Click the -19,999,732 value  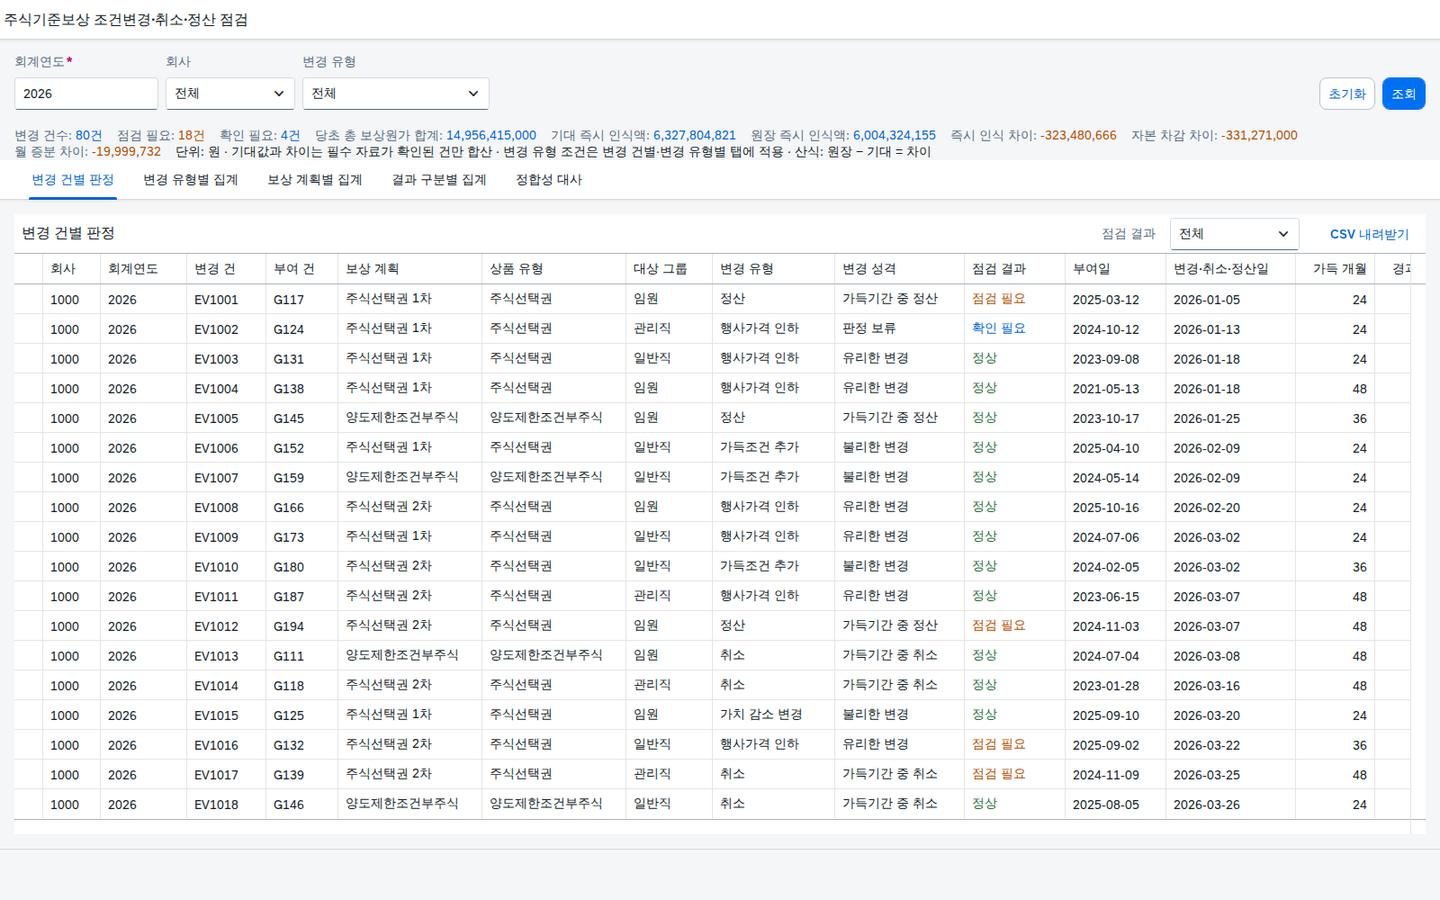coord(126,152)
